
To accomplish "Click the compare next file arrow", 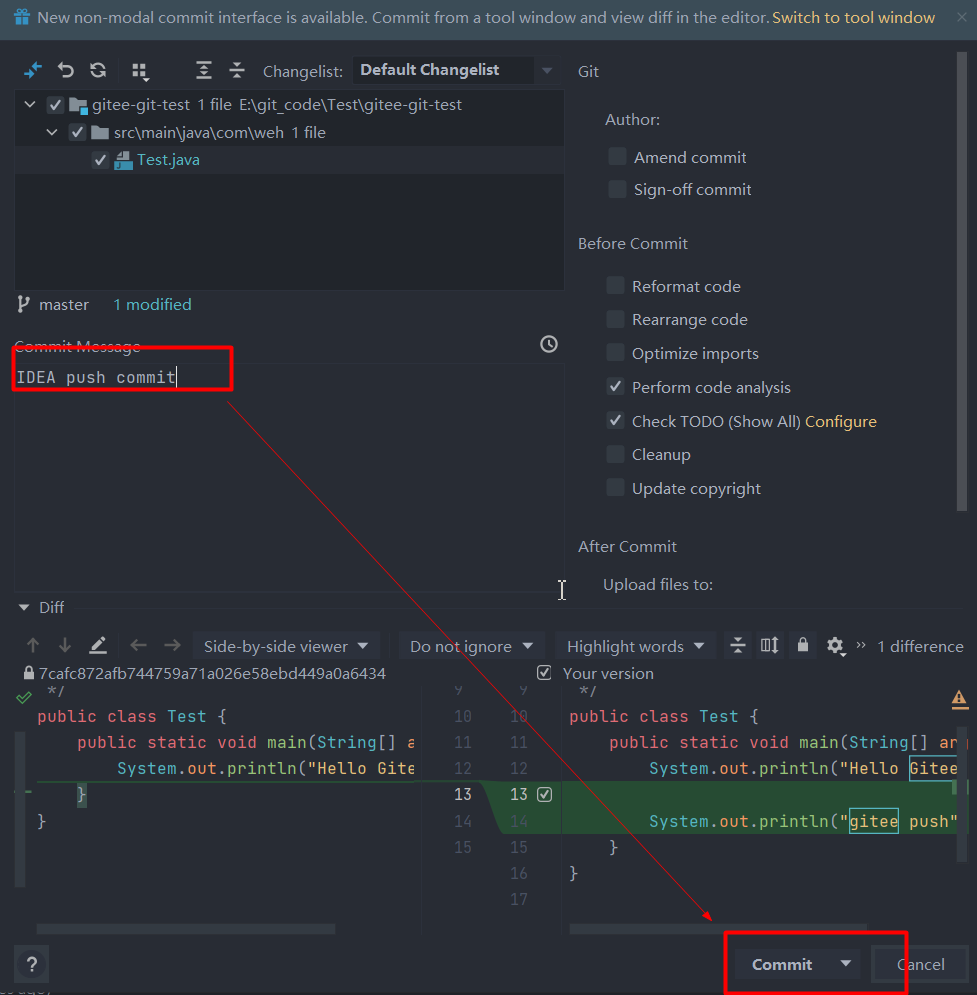I will click(172, 646).
